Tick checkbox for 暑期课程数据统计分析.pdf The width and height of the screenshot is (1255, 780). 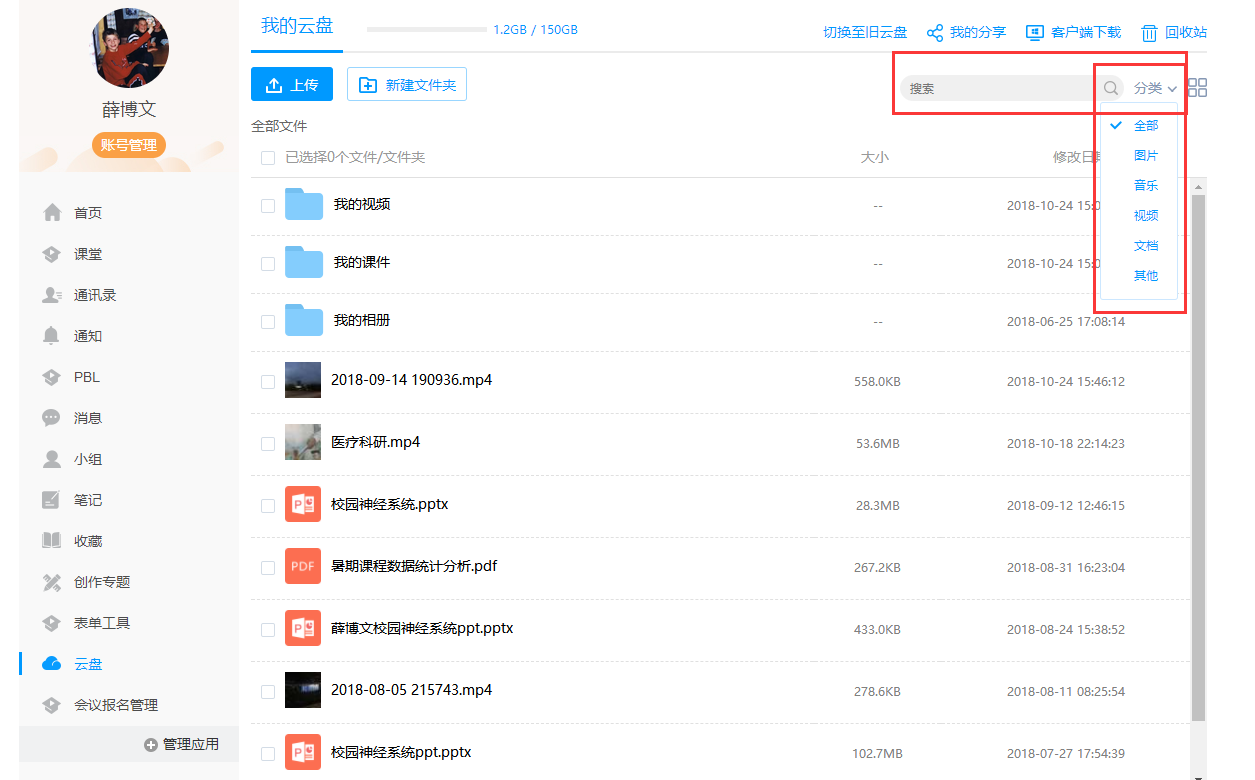tap(268, 567)
